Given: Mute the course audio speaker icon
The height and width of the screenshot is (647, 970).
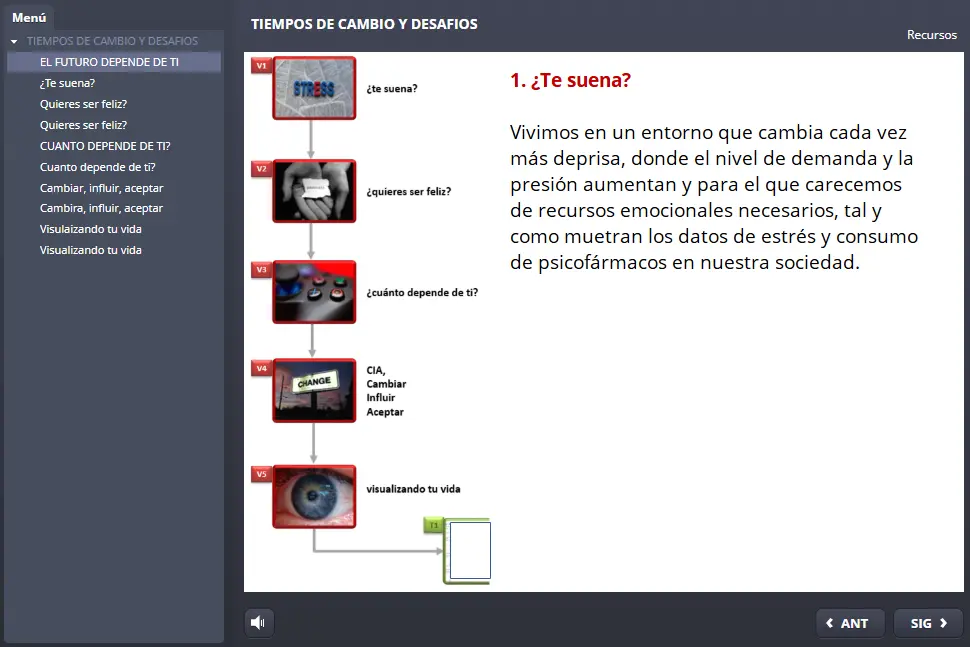Looking at the screenshot, I should coord(259,623).
